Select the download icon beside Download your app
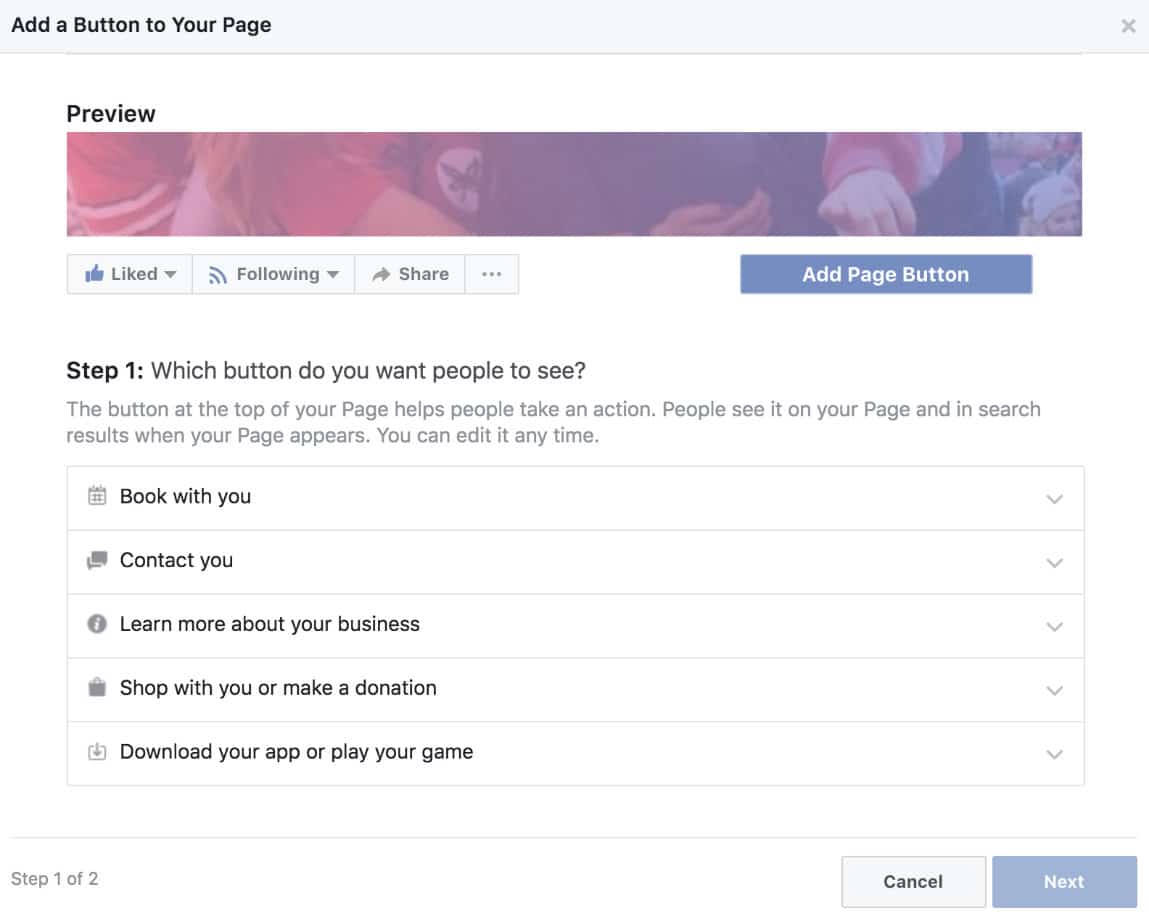 pos(97,752)
